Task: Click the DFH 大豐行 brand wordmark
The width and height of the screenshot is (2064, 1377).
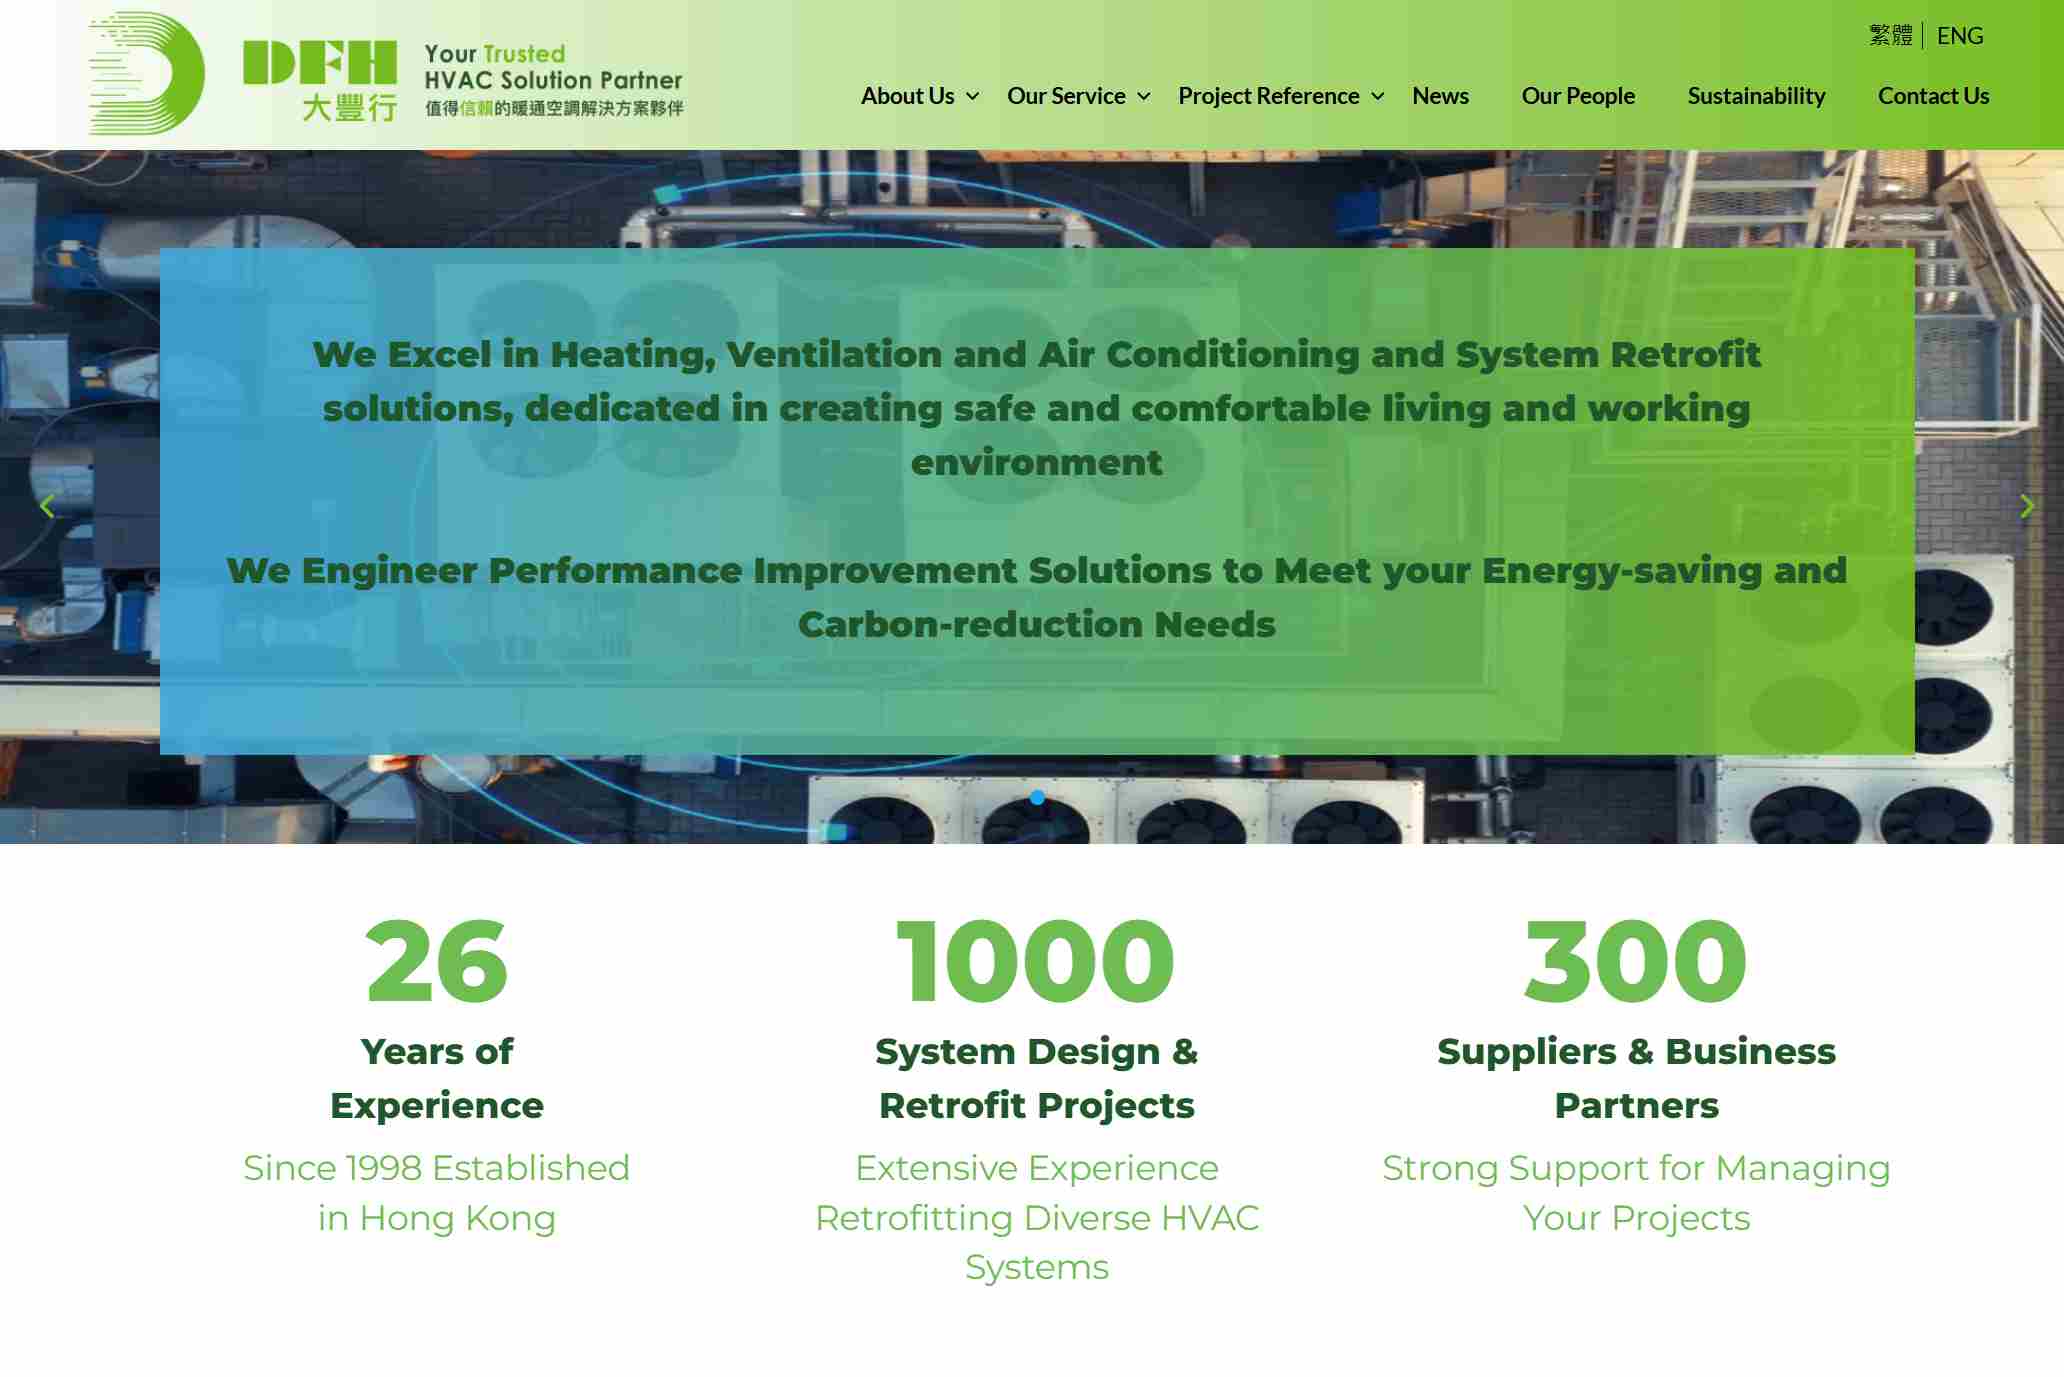Action: click(320, 80)
